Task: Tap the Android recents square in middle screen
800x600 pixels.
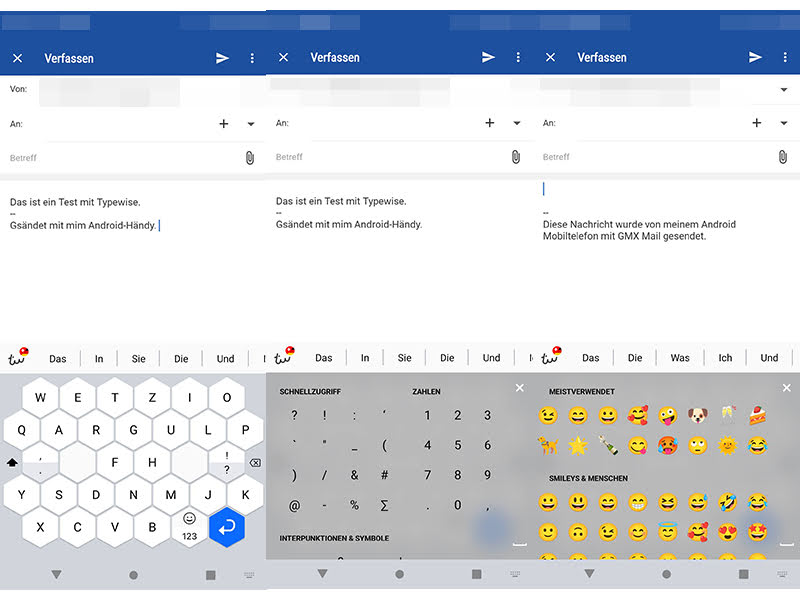Action: click(x=477, y=574)
